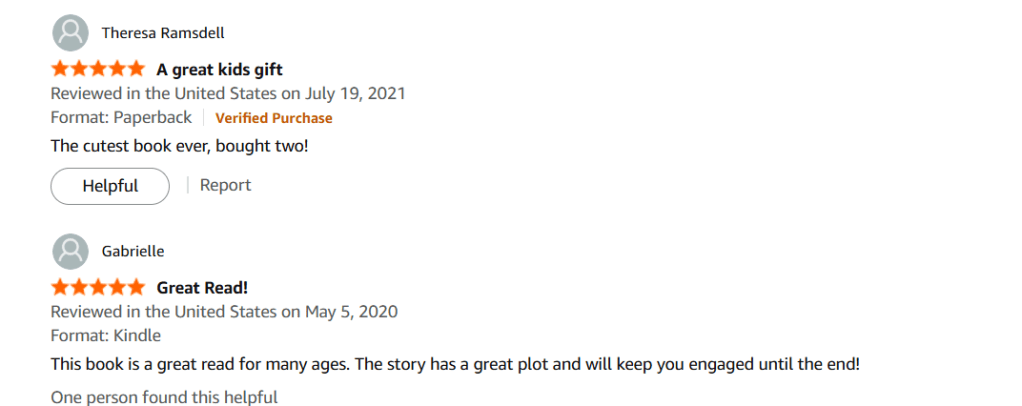
Task: Click 'One person found this helpful' text
Action: (164, 397)
